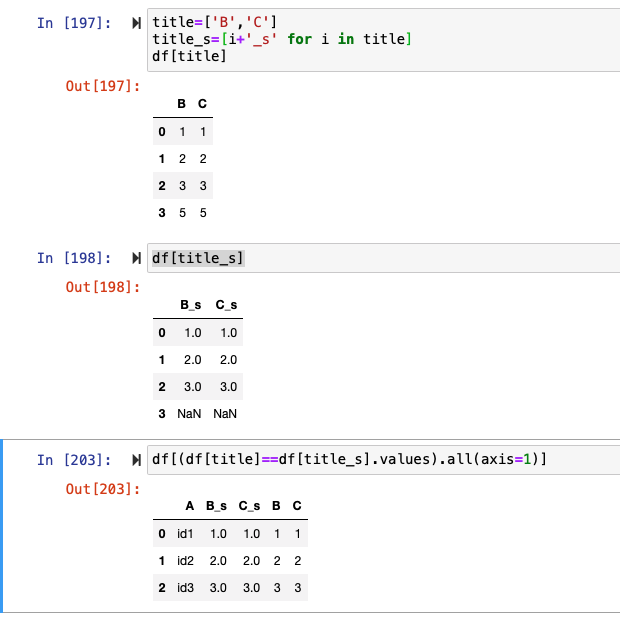This screenshot has height=617, width=620.
Task: Click the df[title] line in cell 197
Action: click(x=189, y=56)
